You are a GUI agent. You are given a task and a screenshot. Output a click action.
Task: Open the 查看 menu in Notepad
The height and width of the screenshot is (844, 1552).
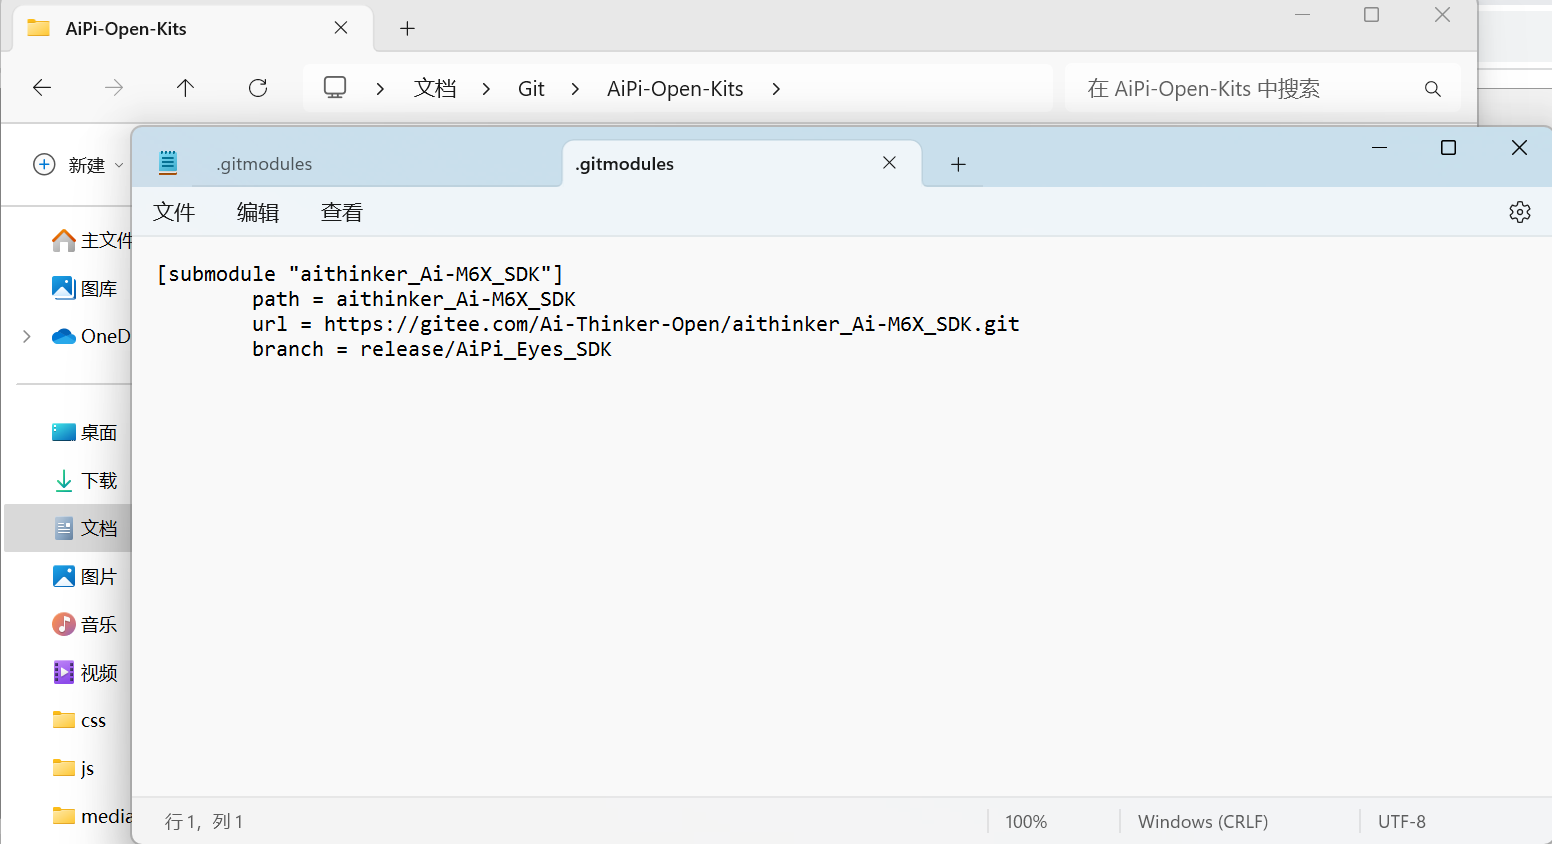pos(342,212)
